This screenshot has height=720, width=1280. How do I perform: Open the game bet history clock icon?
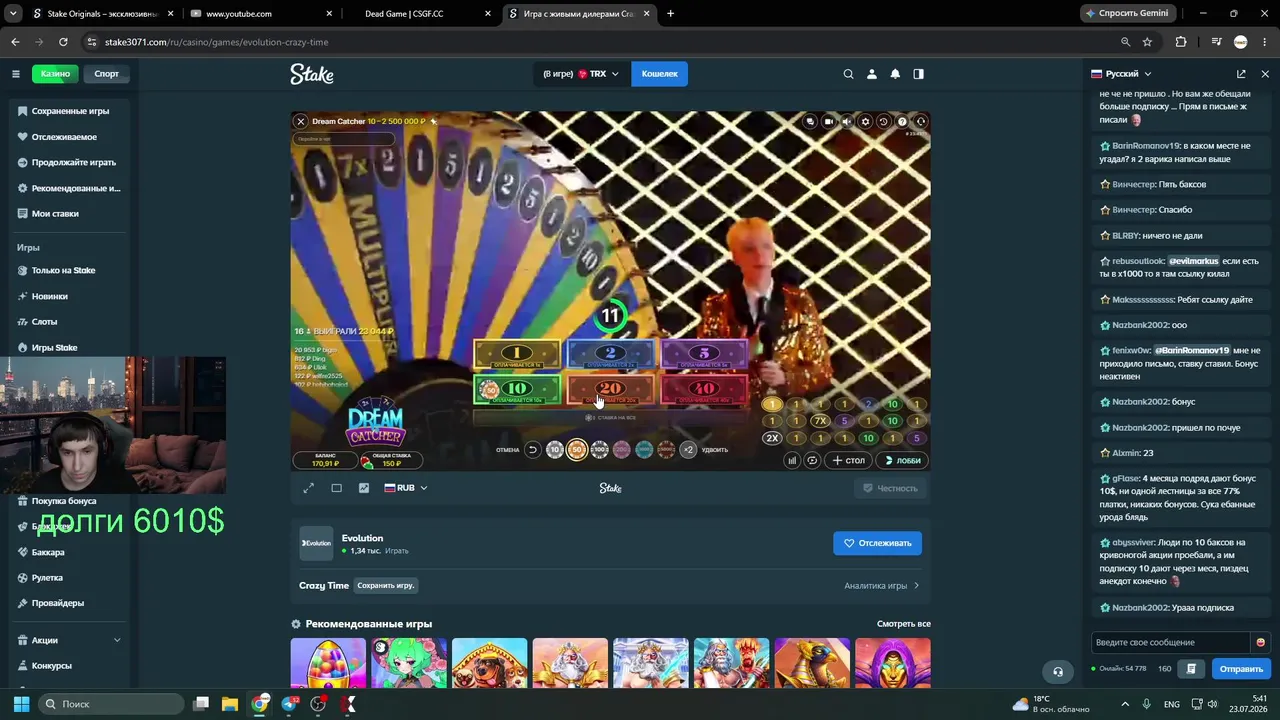coord(884,122)
